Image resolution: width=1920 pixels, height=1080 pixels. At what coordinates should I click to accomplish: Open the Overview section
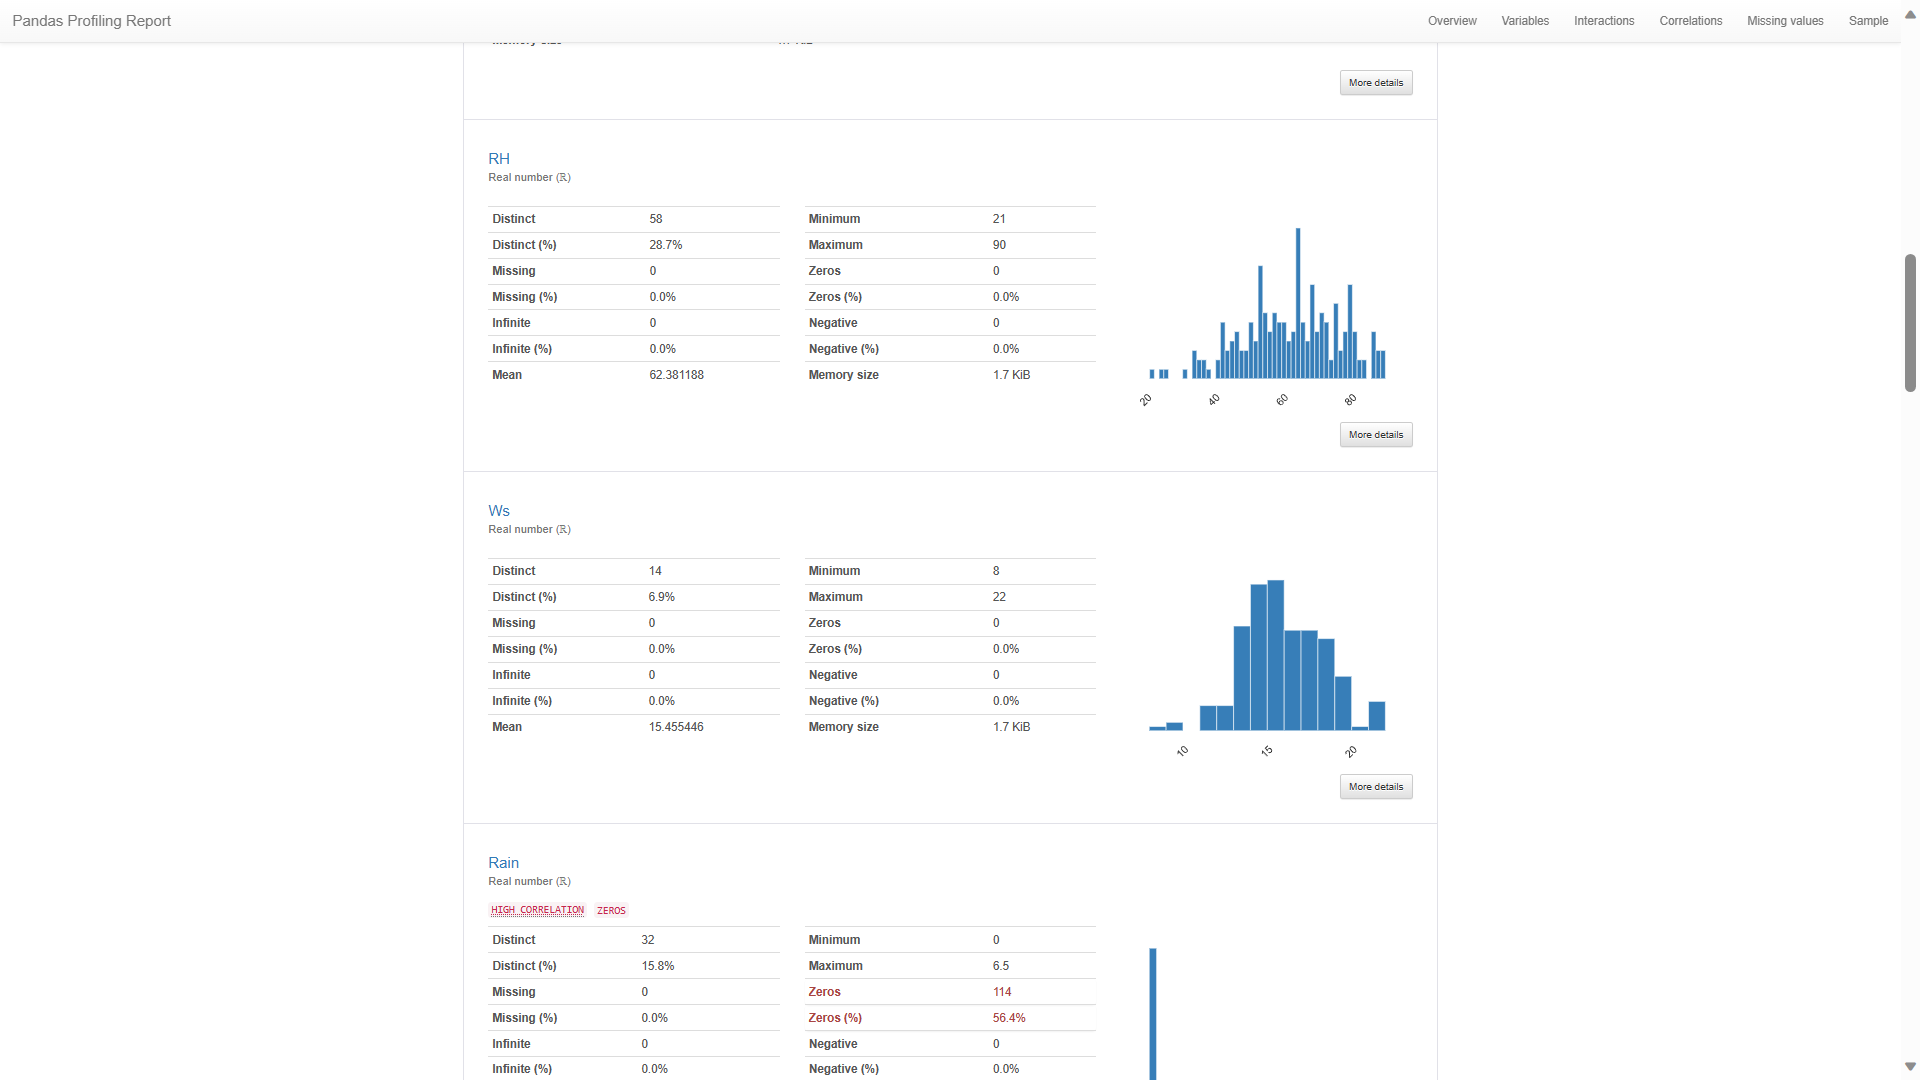coord(1452,20)
